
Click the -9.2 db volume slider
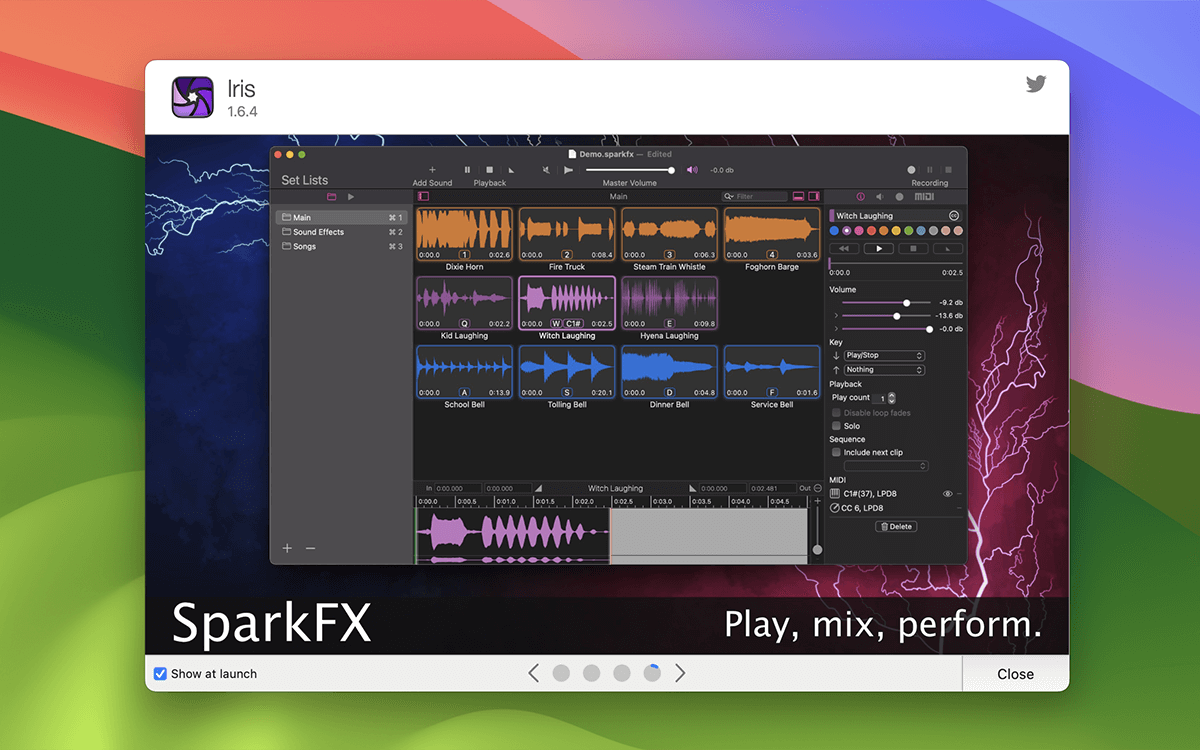click(x=888, y=302)
